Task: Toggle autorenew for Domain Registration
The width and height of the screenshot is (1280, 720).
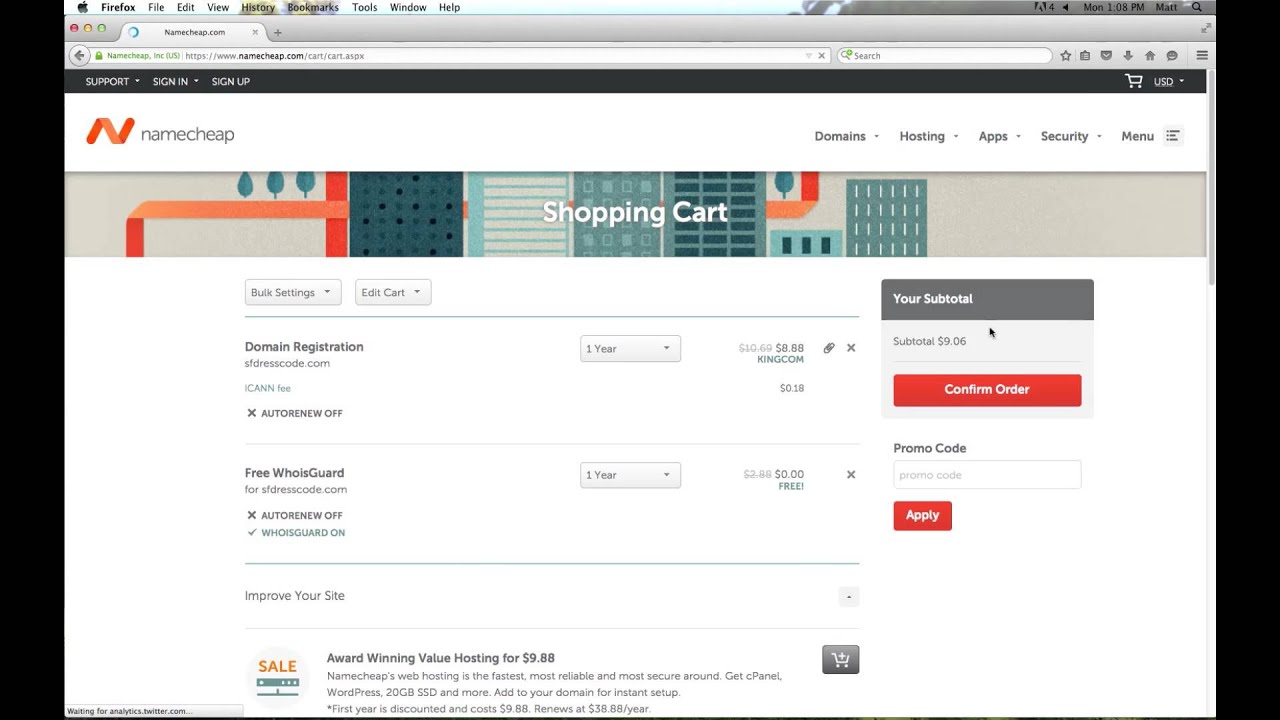Action: click(294, 413)
